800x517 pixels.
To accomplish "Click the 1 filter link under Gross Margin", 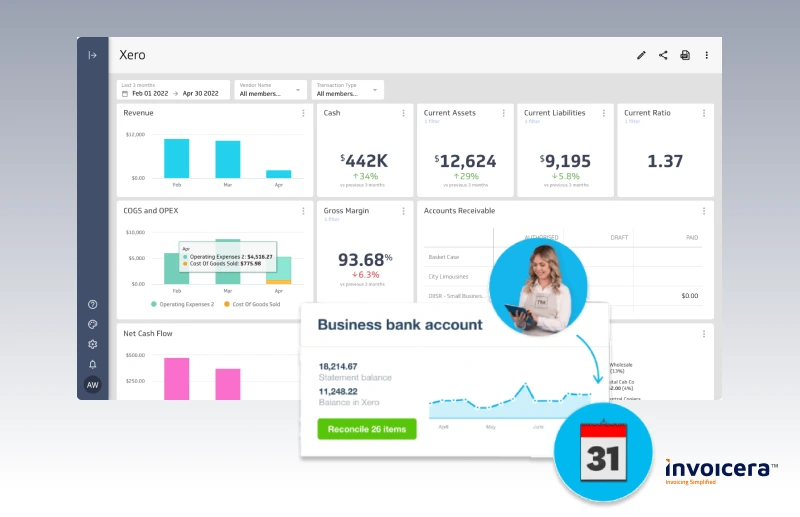I will pos(332,219).
